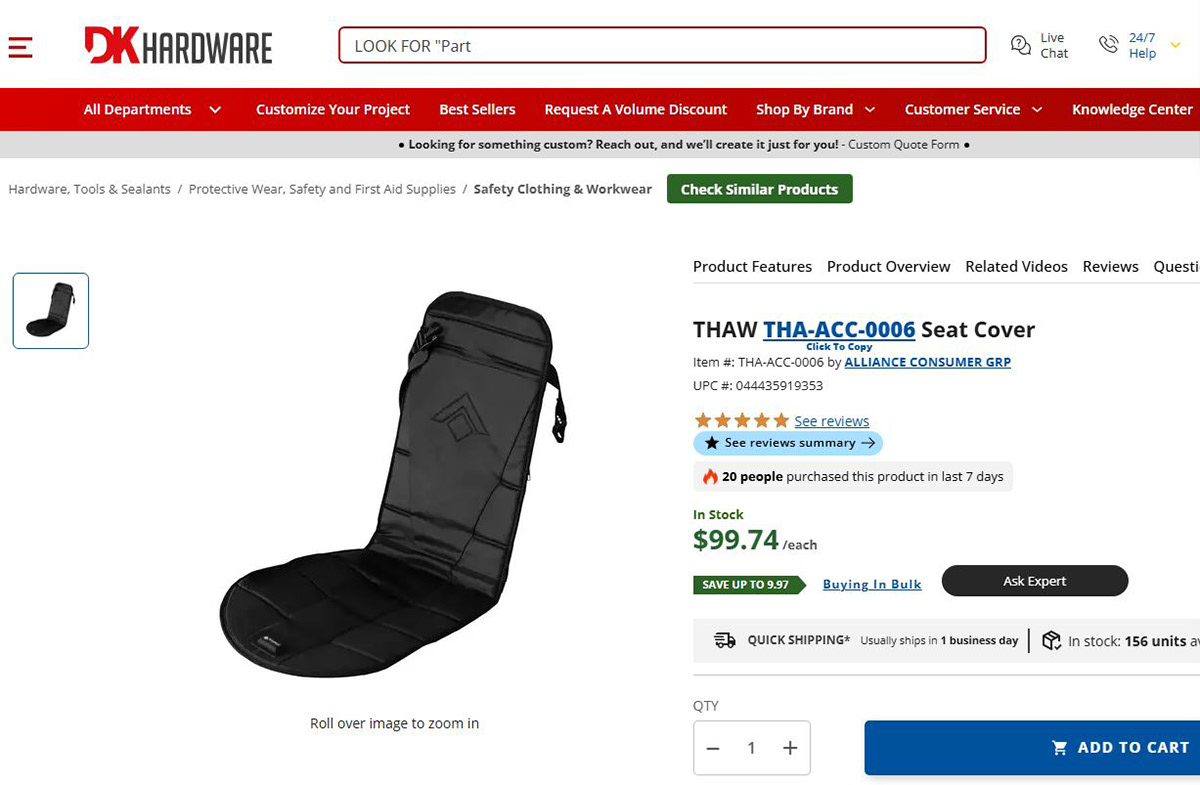This screenshot has height=785, width=1200.
Task: Click the DK Hardware logo
Action: [x=178, y=46]
